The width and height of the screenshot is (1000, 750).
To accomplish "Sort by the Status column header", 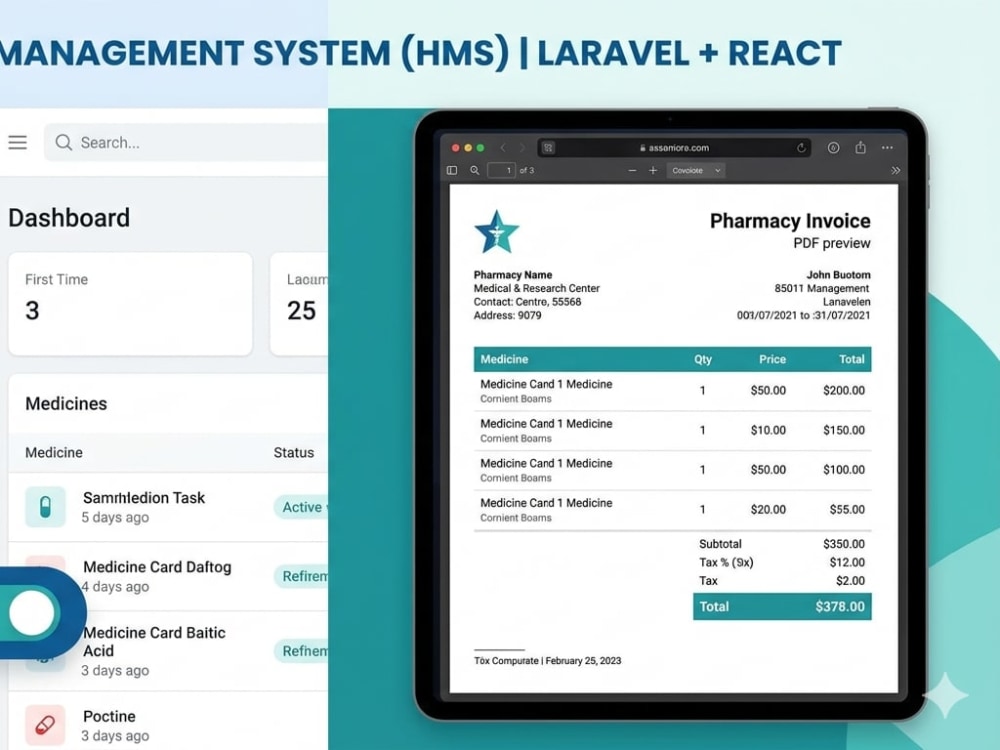I will click(x=293, y=452).
